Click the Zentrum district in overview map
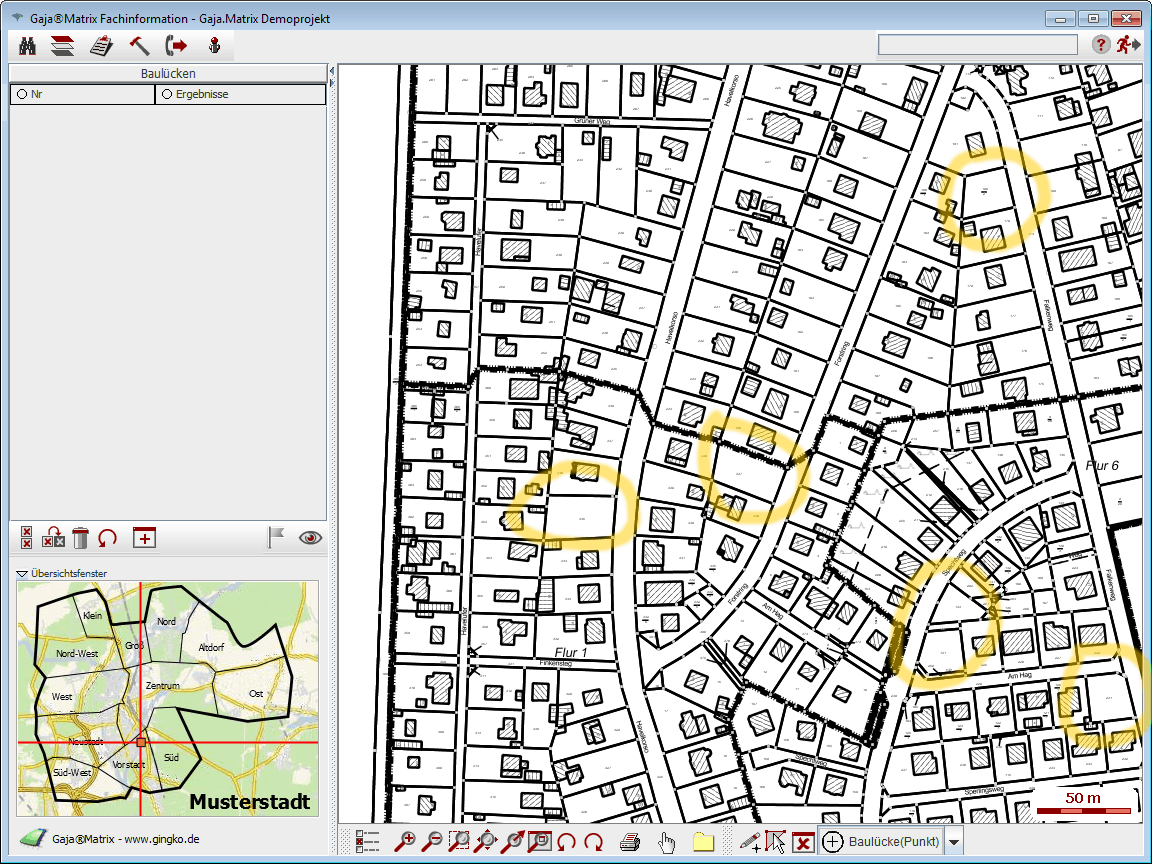Image resolution: width=1152 pixels, height=864 pixels. tap(162, 686)
